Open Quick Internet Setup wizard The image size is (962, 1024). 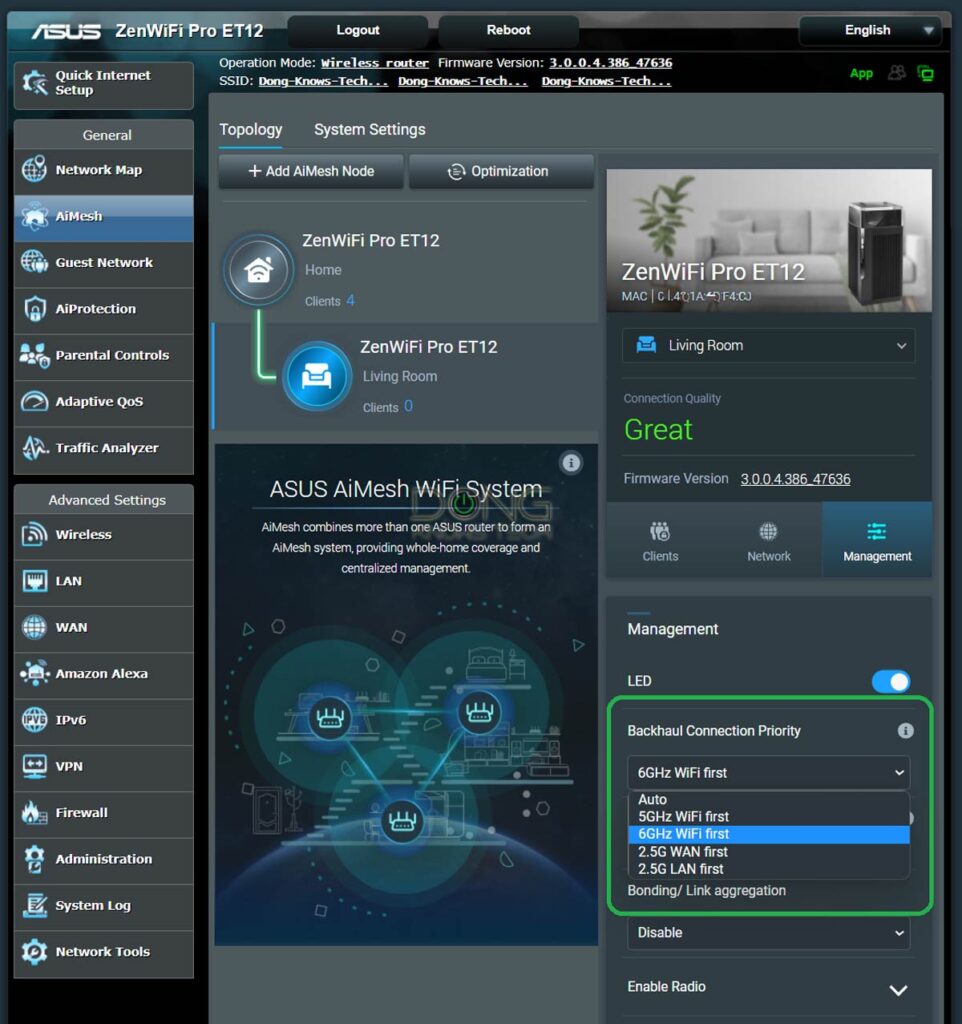[103, 84]
